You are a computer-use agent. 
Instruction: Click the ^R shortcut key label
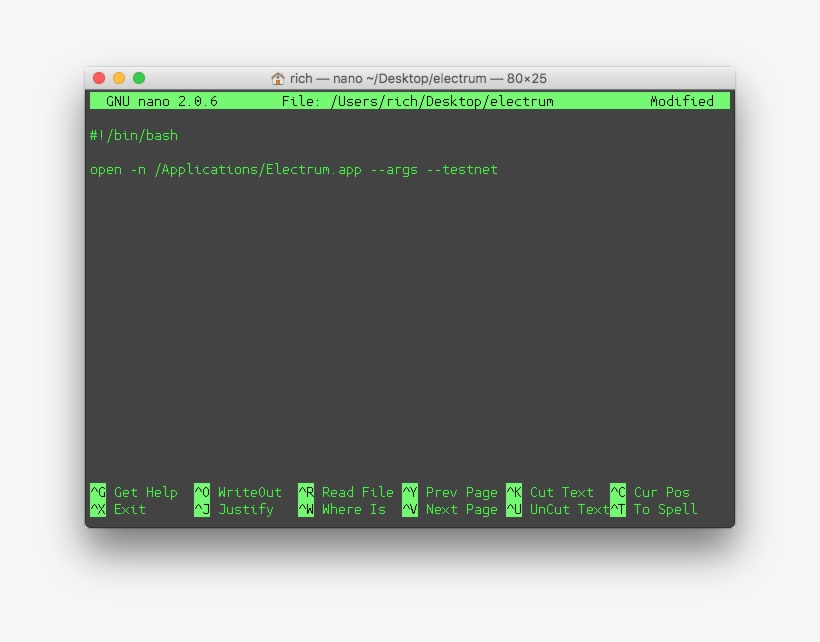(x=306, y=492)
